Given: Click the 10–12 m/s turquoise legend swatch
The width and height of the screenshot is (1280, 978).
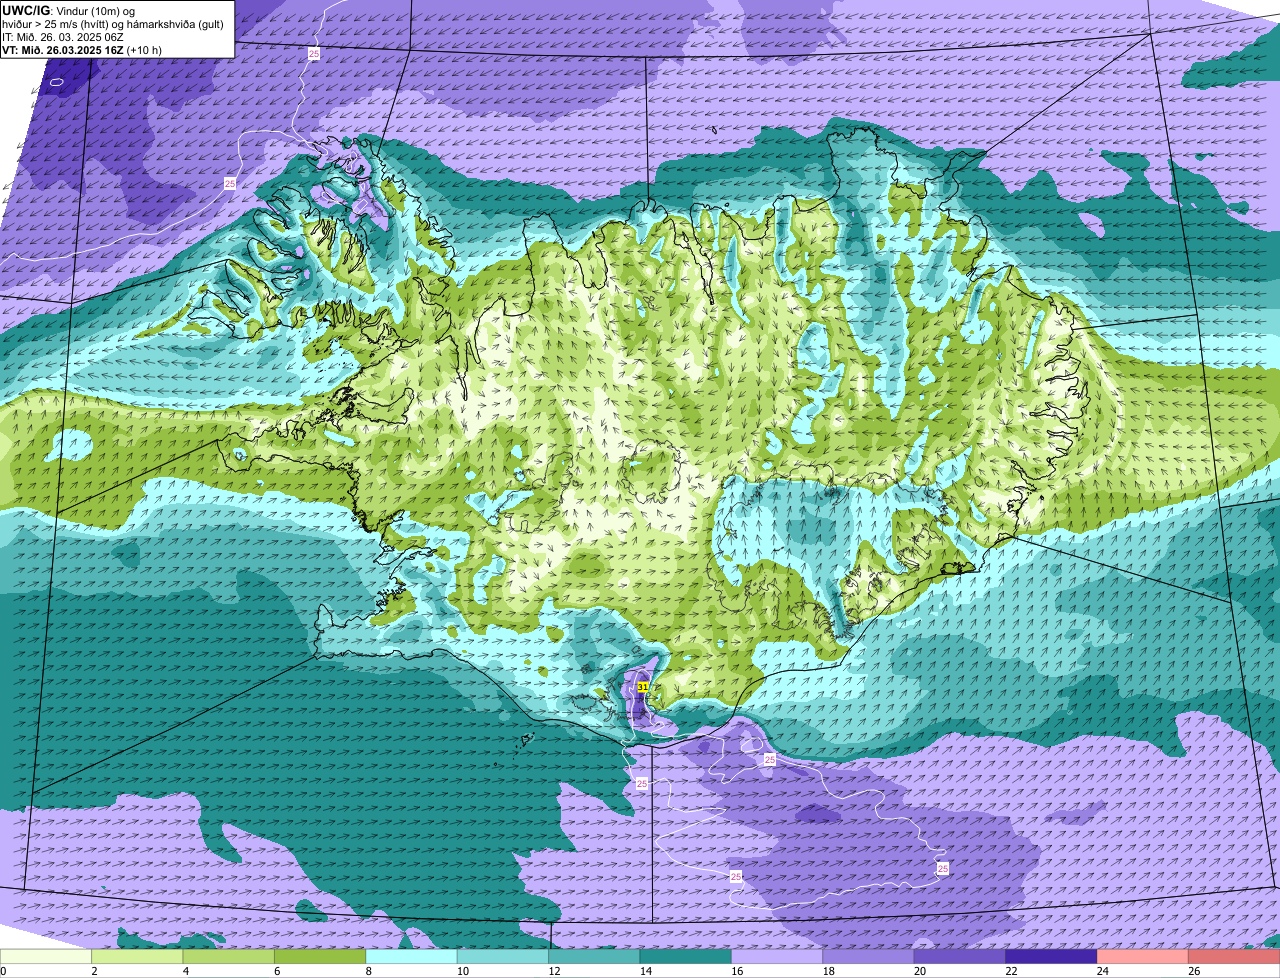Looking at the screenshot, I should click(503, 956).
